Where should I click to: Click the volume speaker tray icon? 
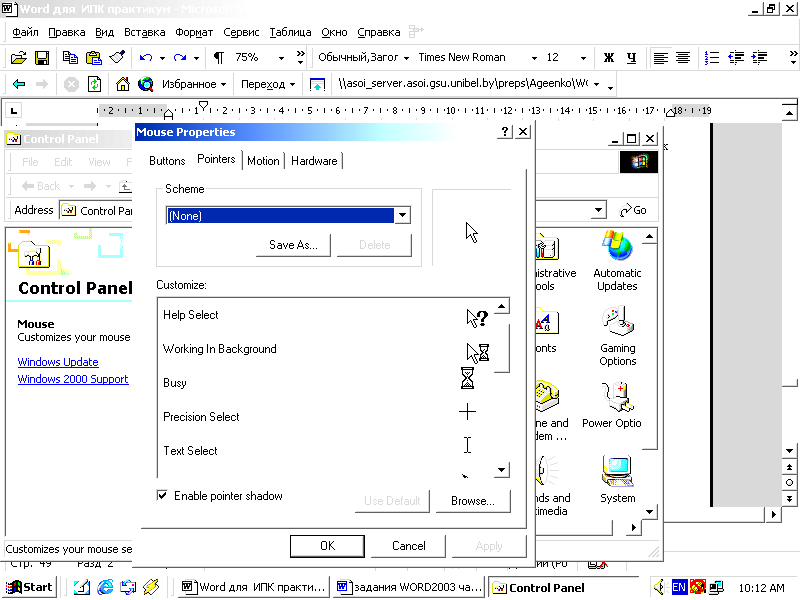click(x=659, y=587)
